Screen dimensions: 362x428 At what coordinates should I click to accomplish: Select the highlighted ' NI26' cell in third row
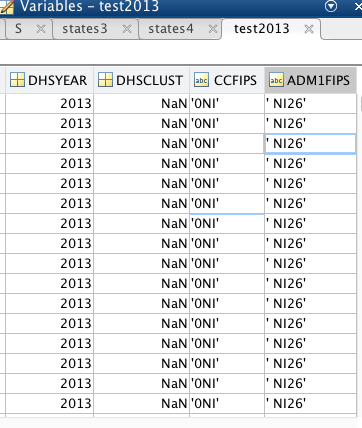310,144
